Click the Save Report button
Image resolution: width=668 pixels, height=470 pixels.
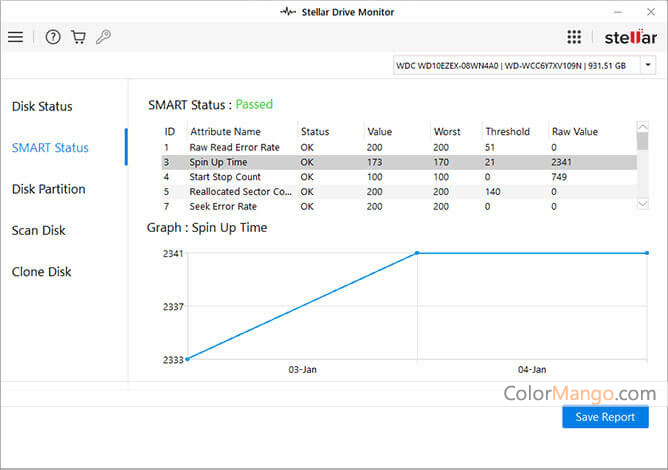605,417
